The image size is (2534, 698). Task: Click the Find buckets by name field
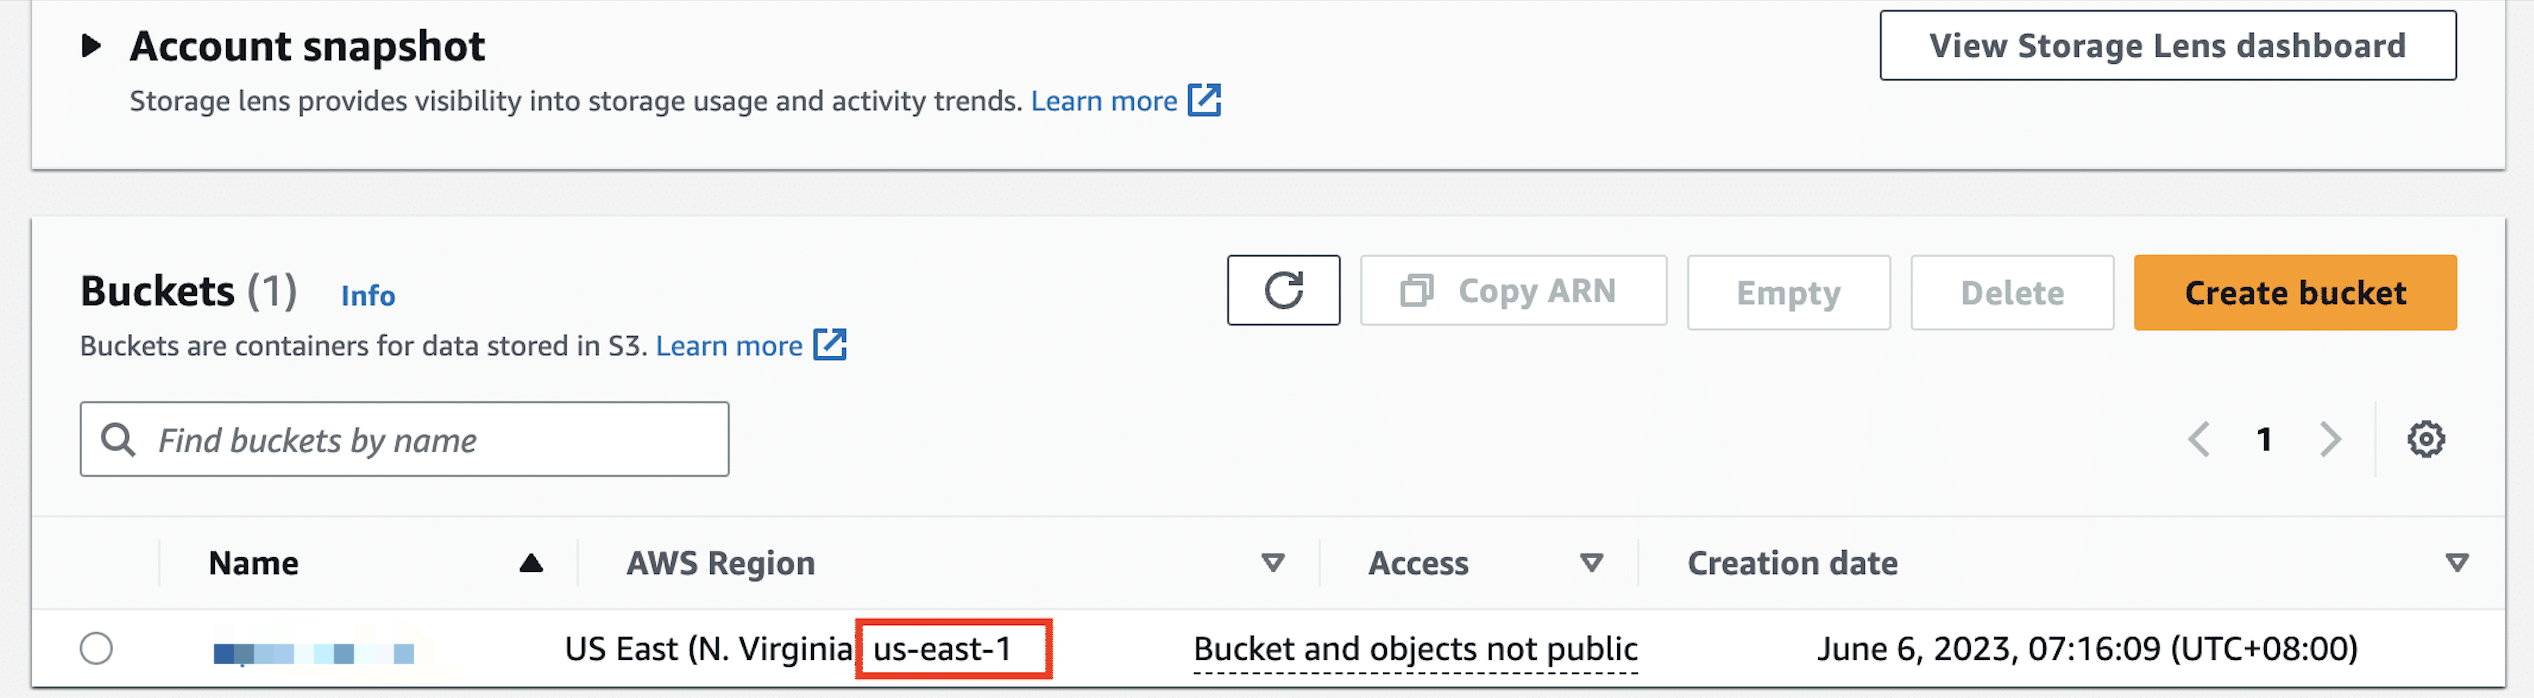click(x=404, y=439)
